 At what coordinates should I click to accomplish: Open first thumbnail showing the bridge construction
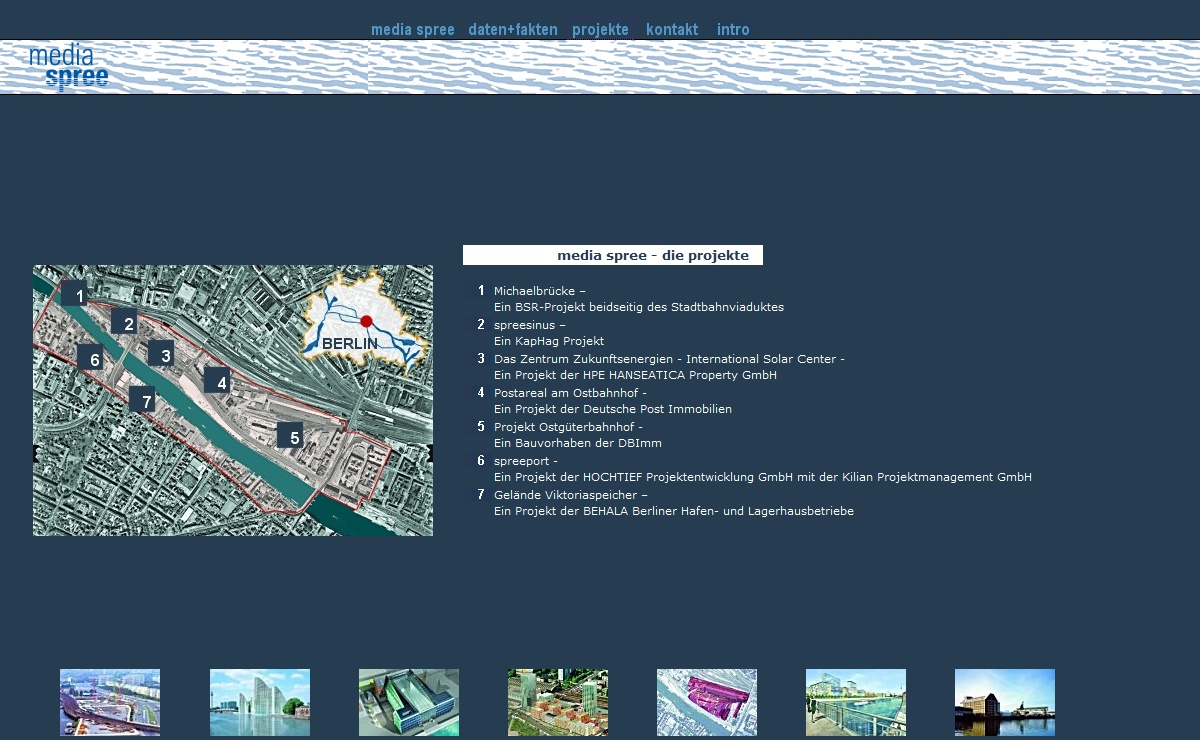[x=110, y=702]
